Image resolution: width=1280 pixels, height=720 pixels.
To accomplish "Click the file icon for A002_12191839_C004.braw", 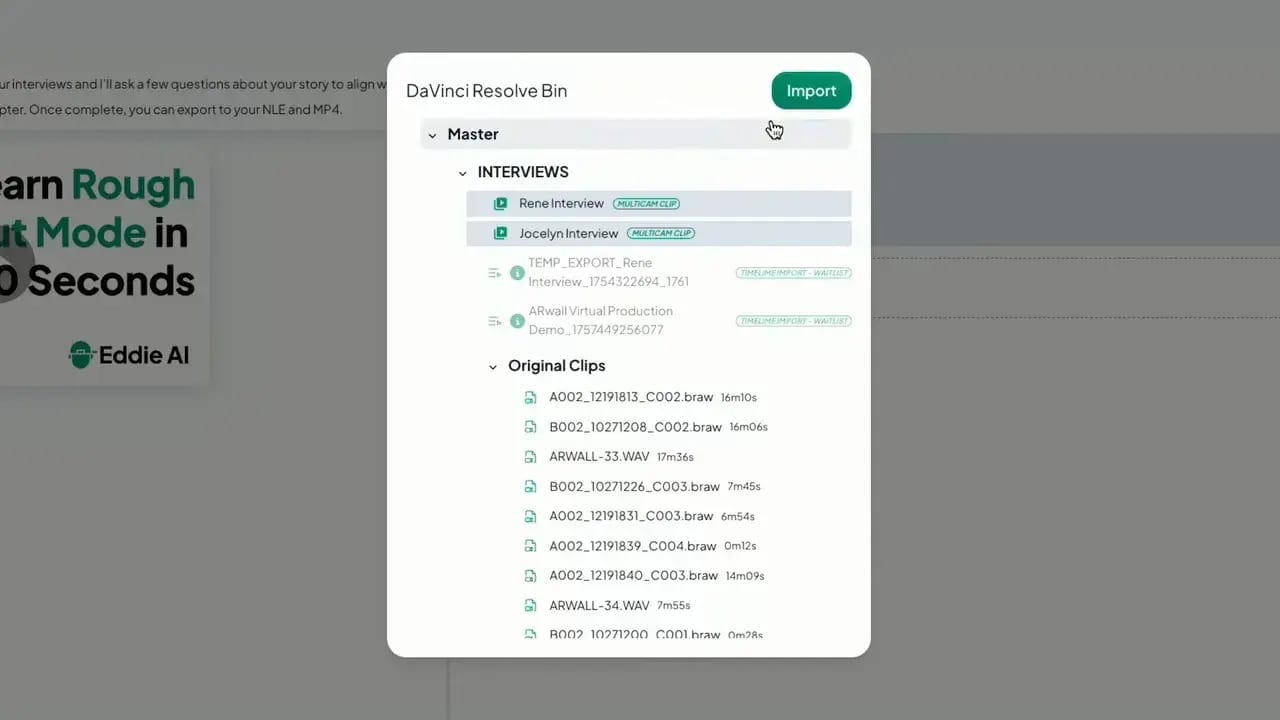I will [x=531, y=546].
